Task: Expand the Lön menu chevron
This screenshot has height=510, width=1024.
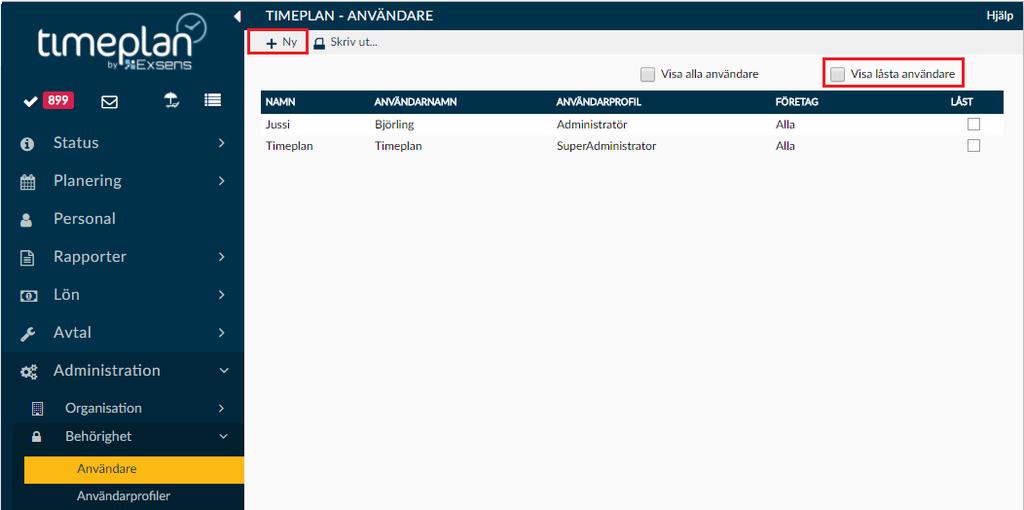Action: (x=221, y=295)
